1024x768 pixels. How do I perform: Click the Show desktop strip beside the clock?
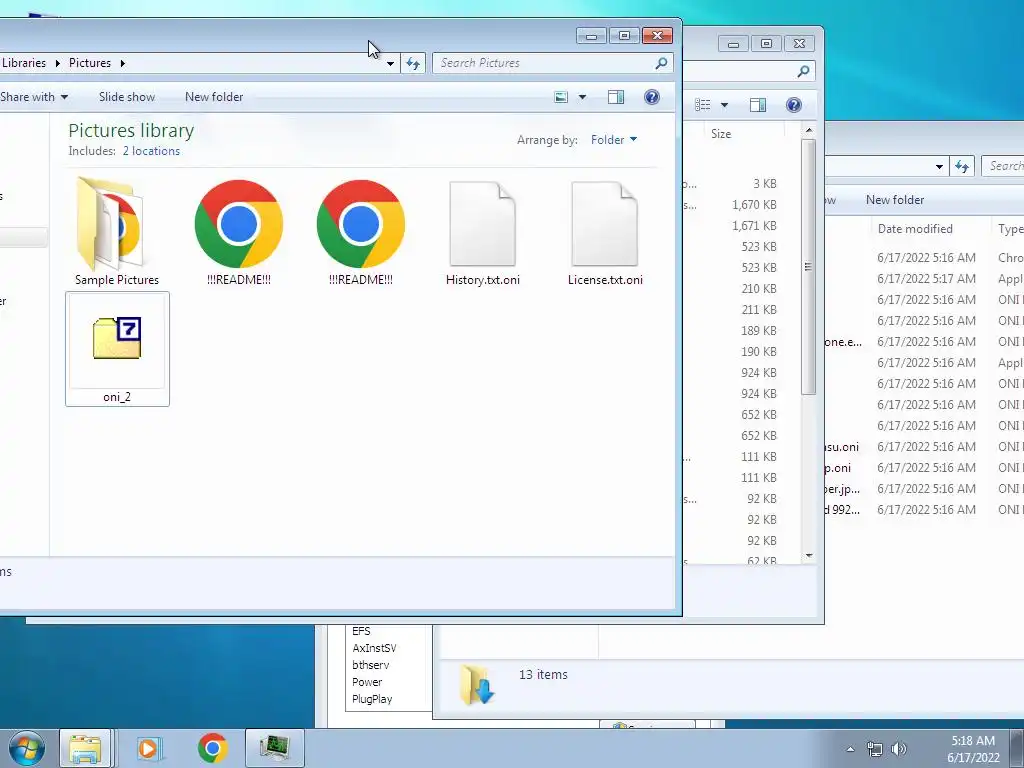1017,748
